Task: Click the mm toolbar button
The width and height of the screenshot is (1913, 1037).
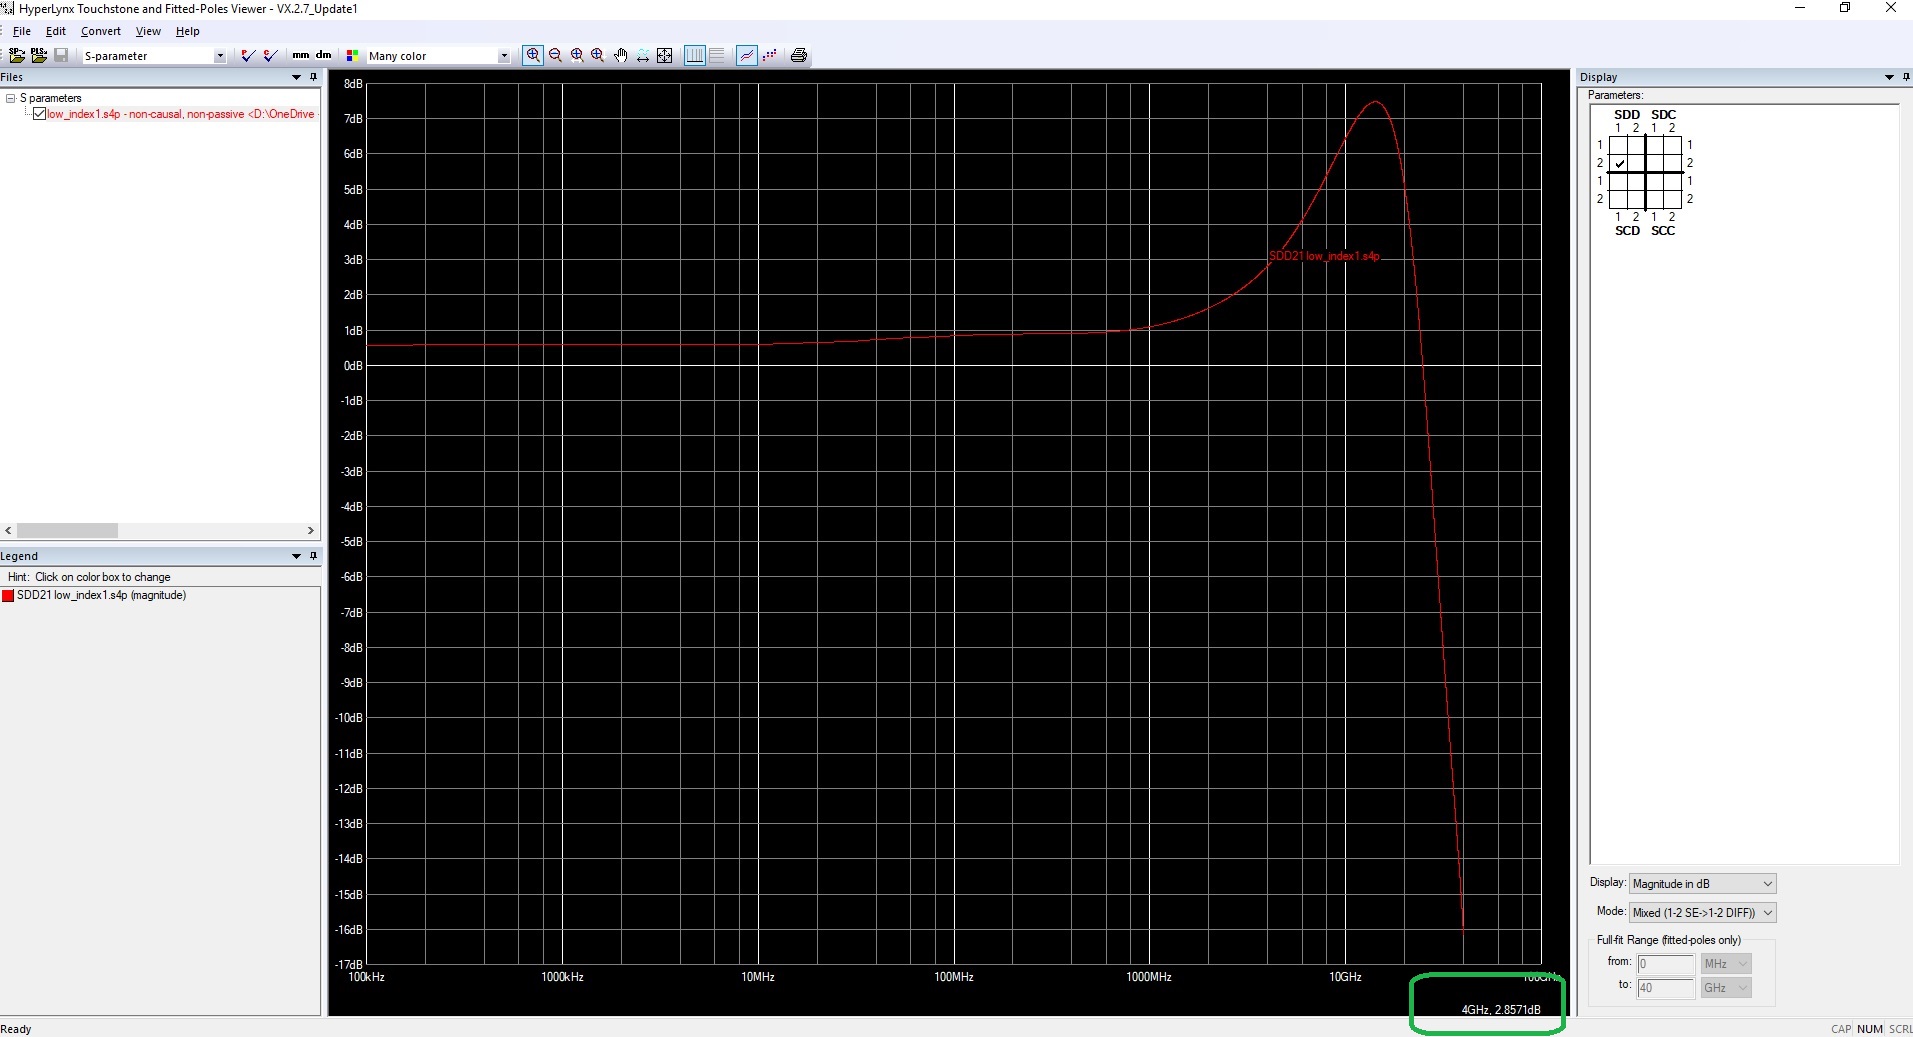Action: [x=300, y=55]
